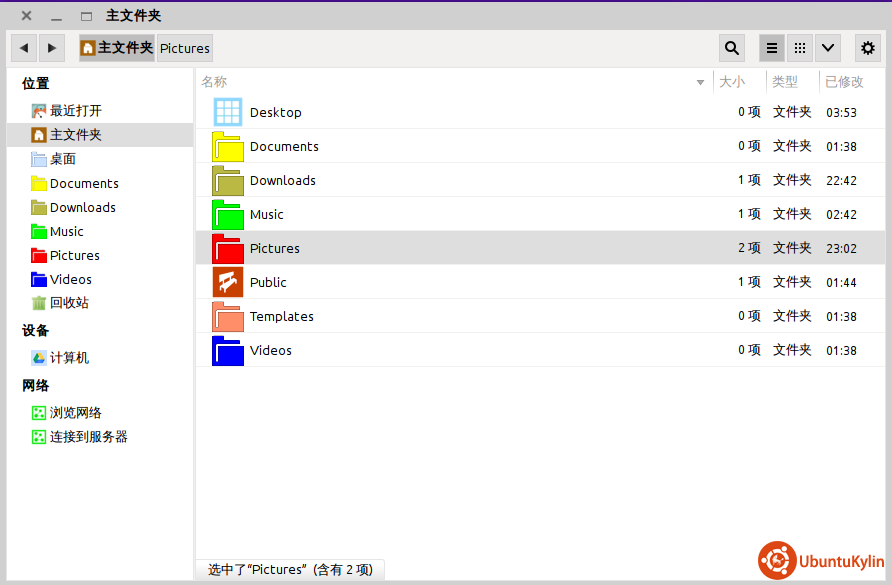Go back with the left arrow button
Image resolution: width=892 pixels, height=585 pixels.
24,48
